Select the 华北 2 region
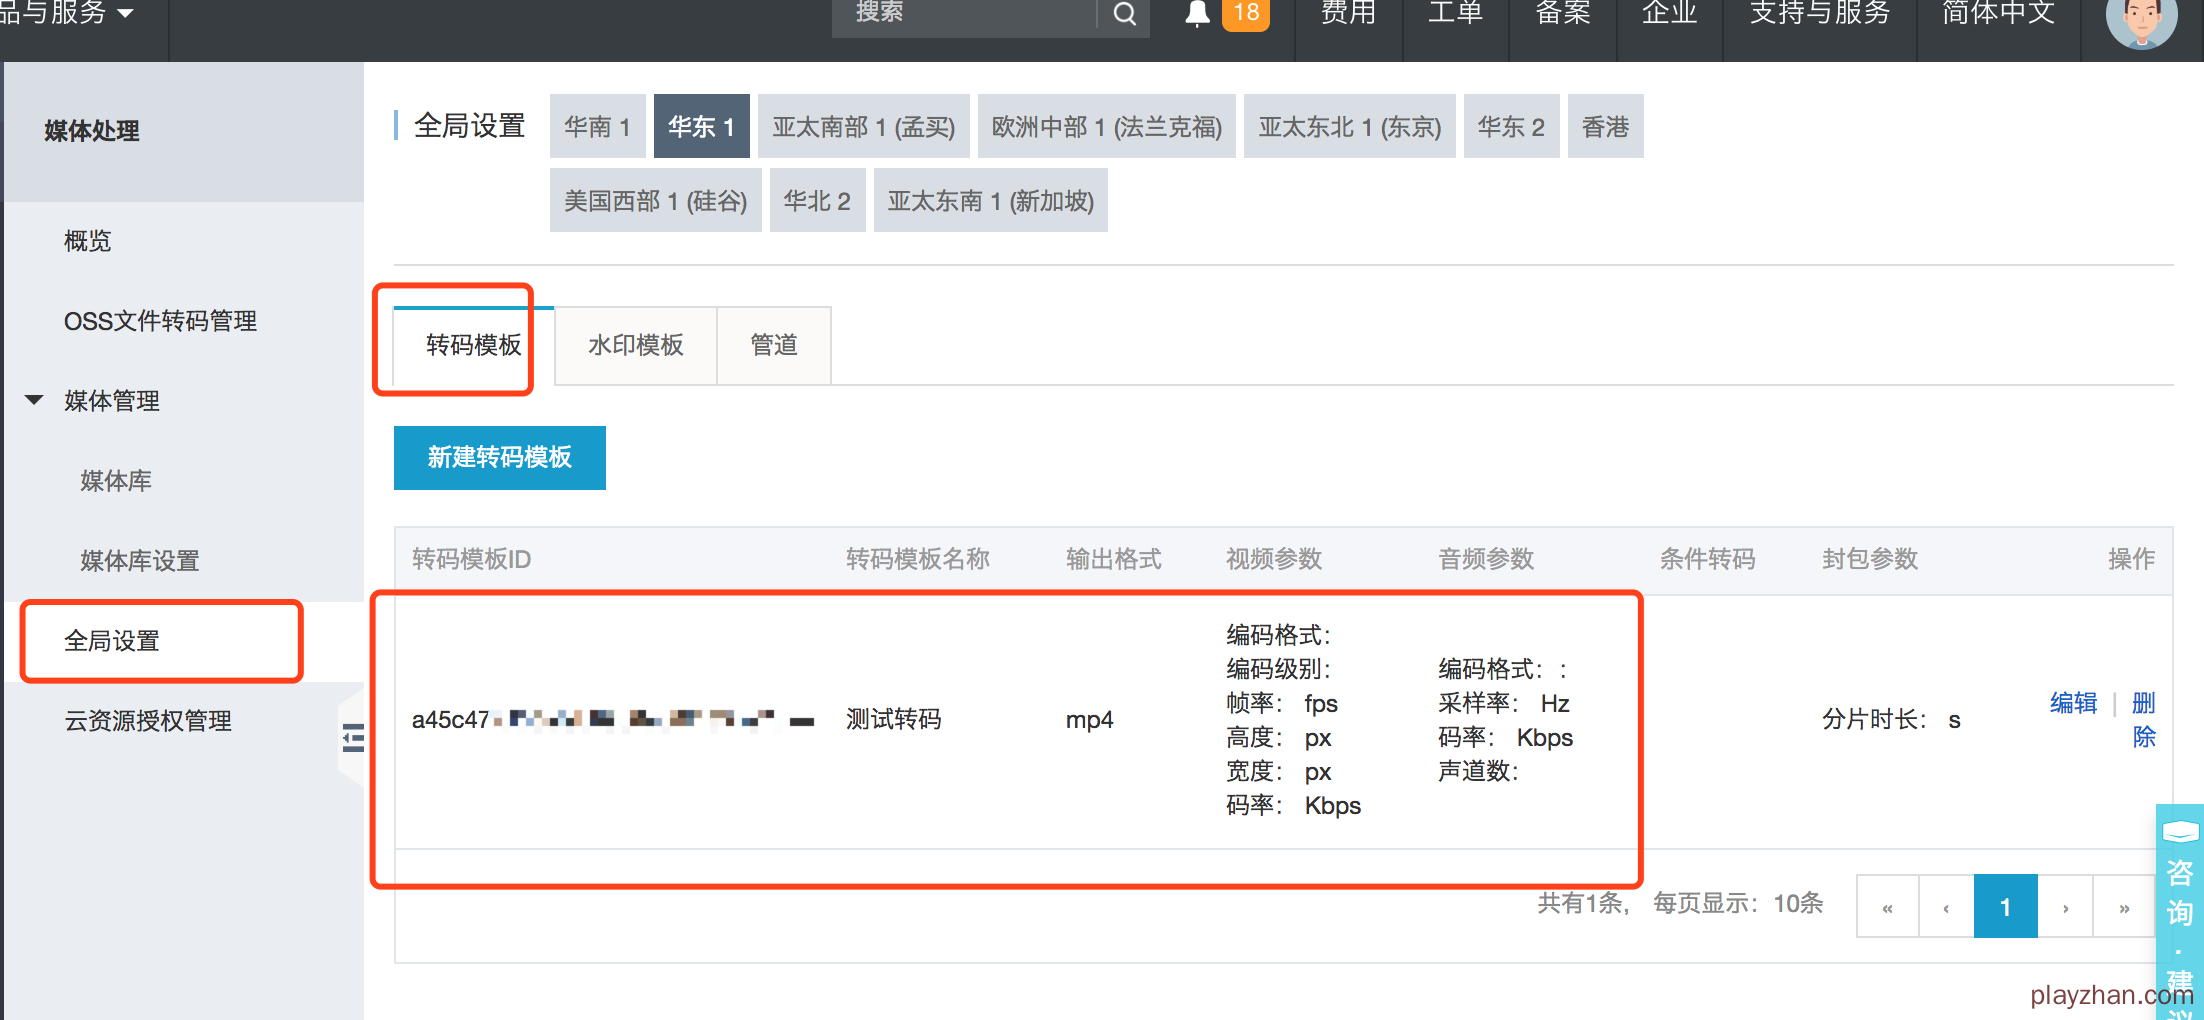Screen dimensions: 2204x1020 click(816, 201)
